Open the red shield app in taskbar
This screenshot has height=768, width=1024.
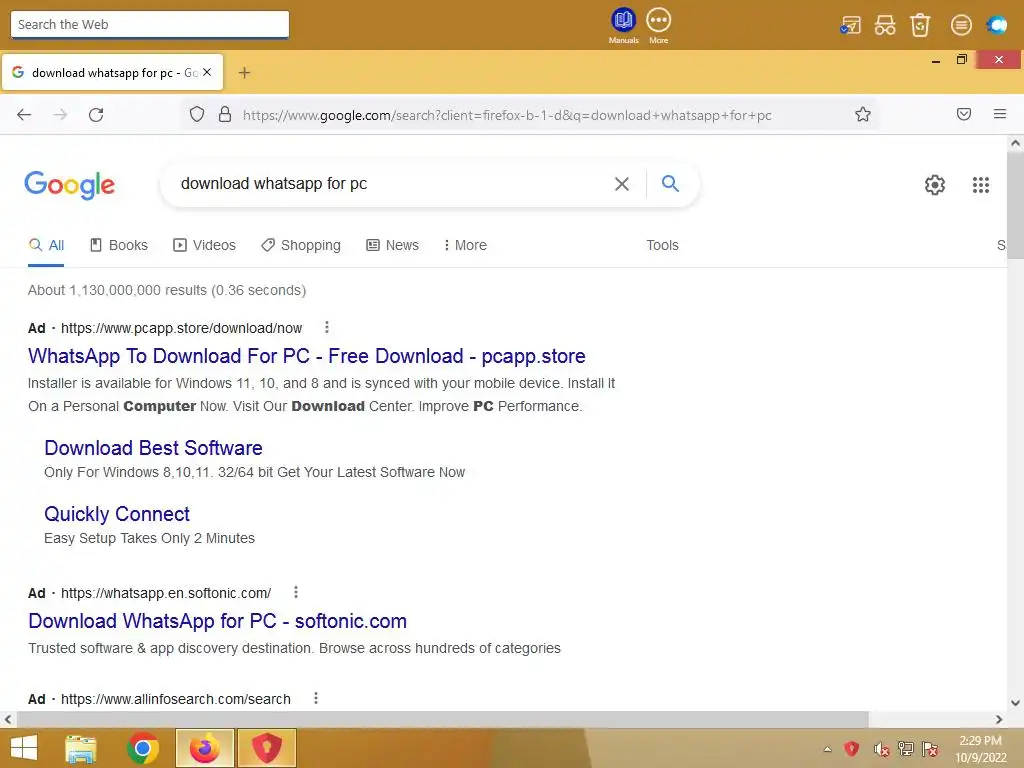(x=266, y=748)
